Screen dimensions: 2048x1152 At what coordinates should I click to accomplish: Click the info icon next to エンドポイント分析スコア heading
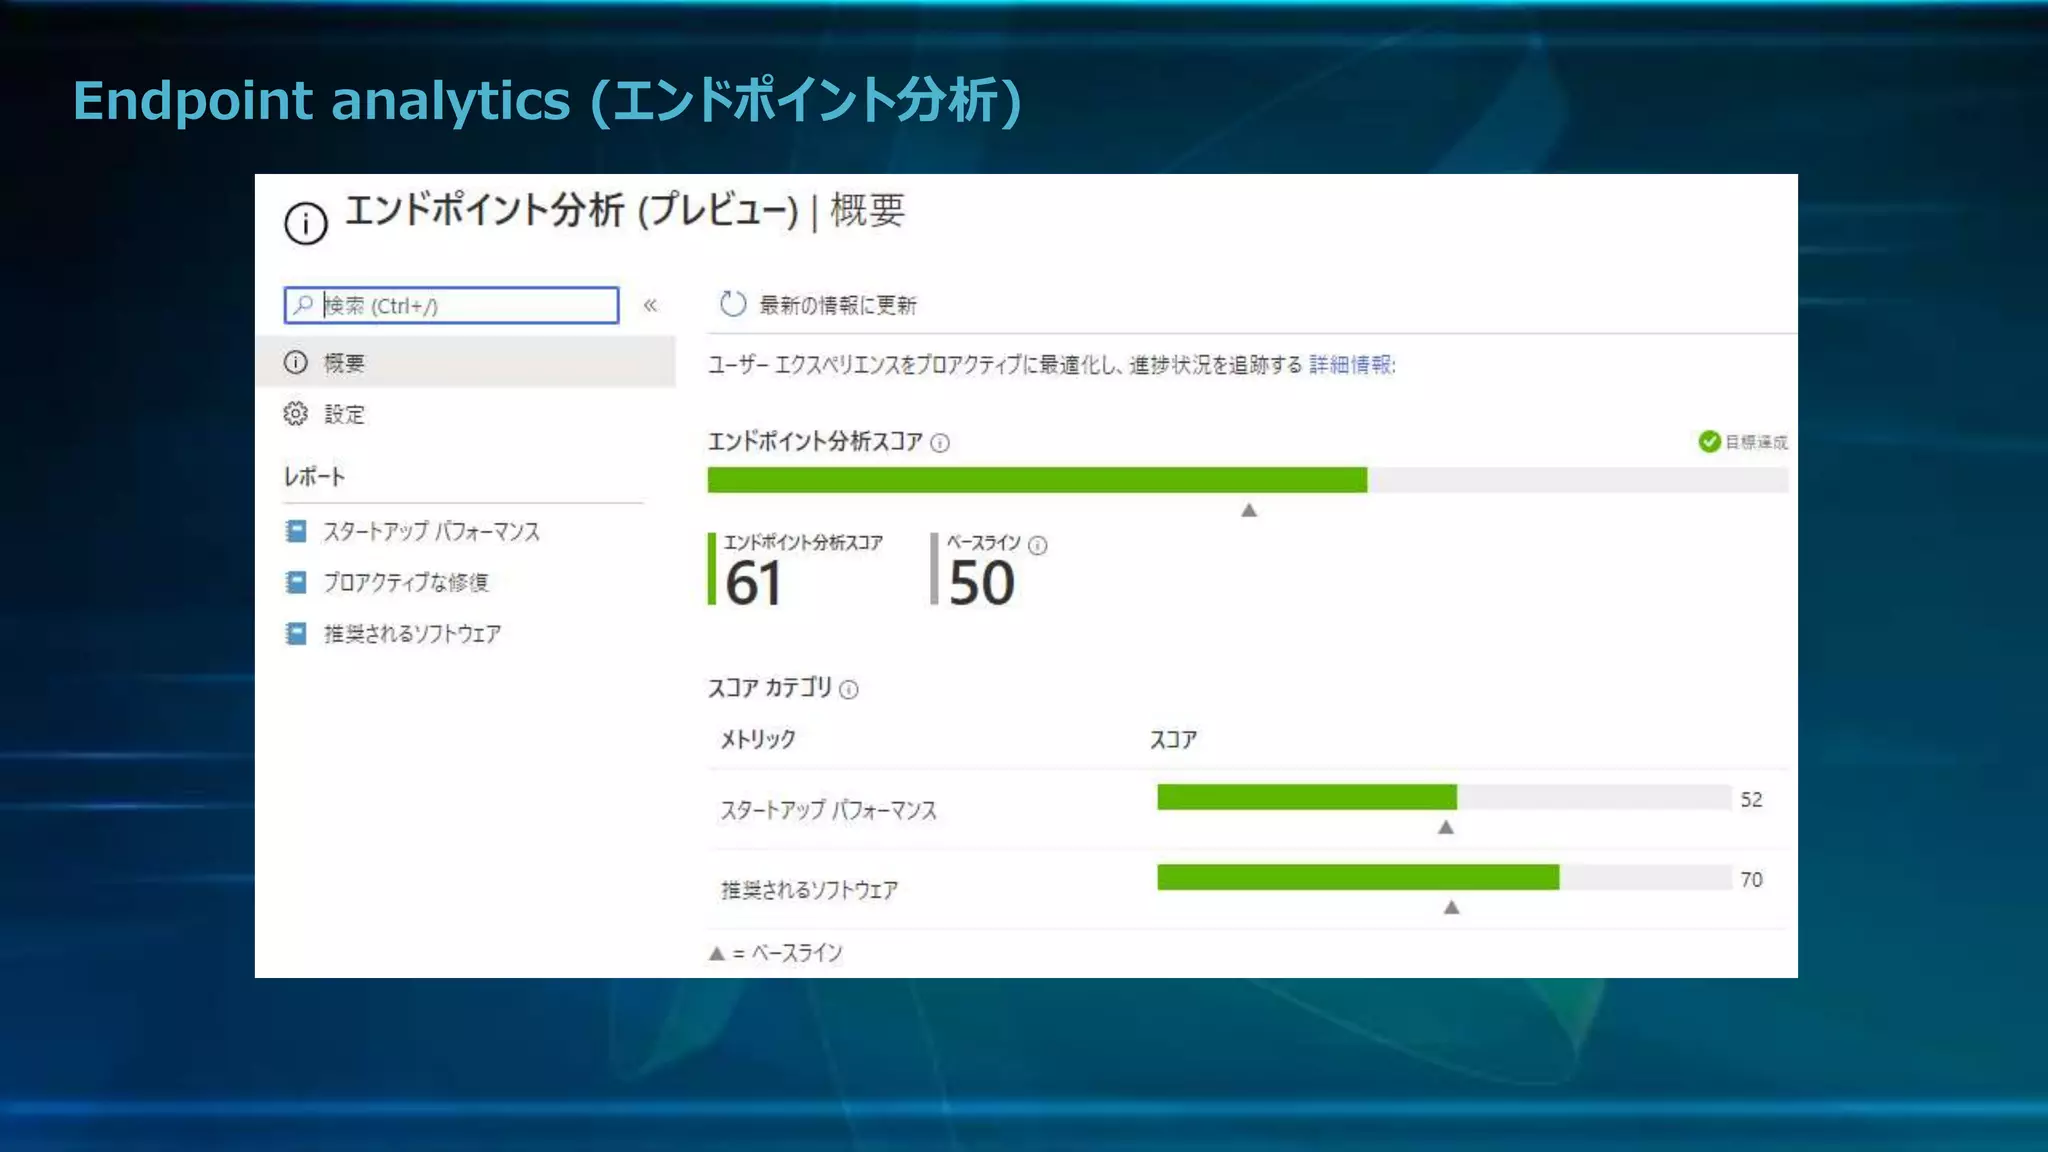(x=940, y=443)
